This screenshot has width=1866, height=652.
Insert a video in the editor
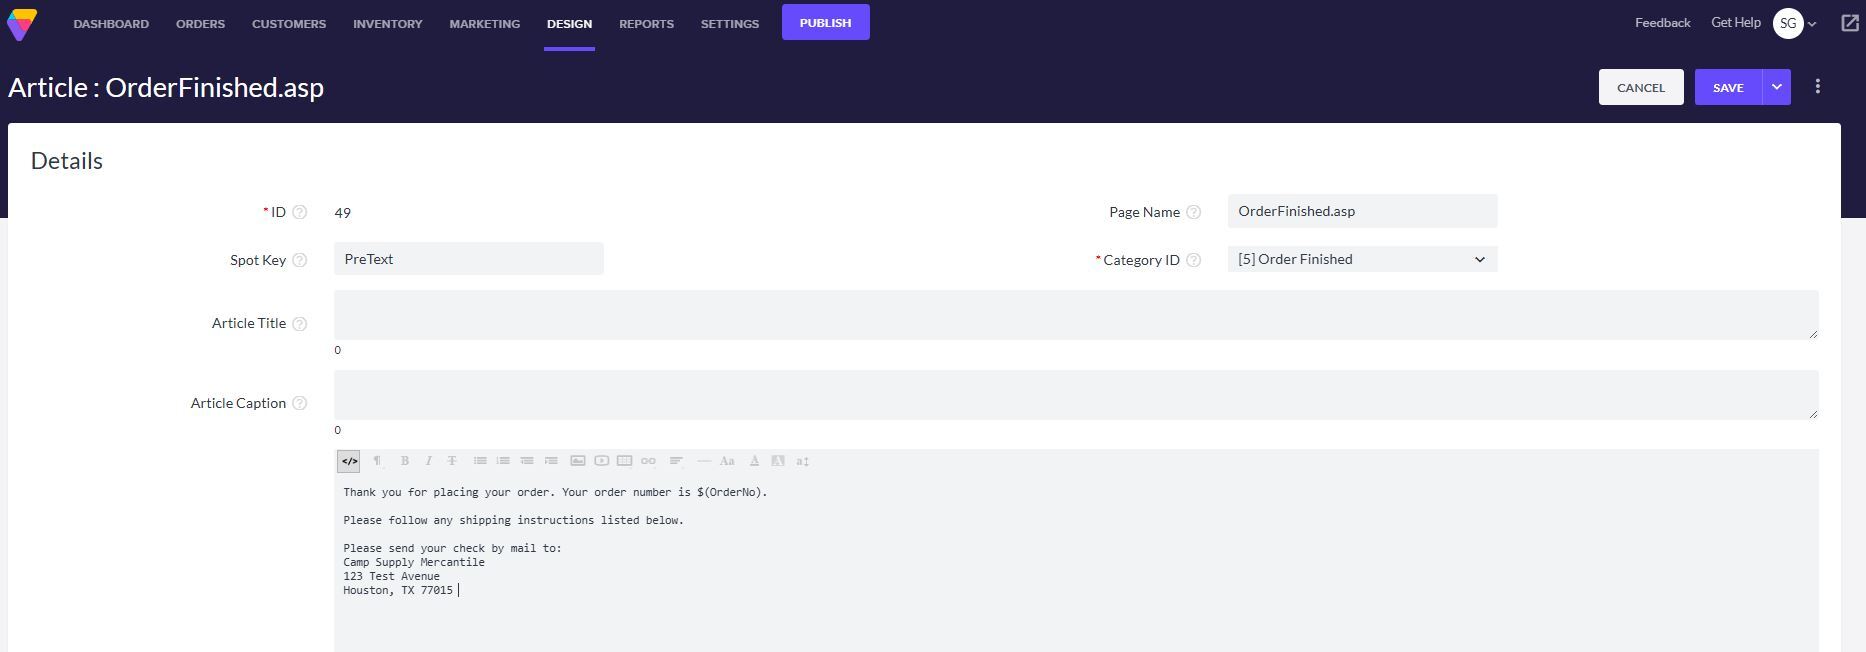pyautogui.click(x=601, y=461)
